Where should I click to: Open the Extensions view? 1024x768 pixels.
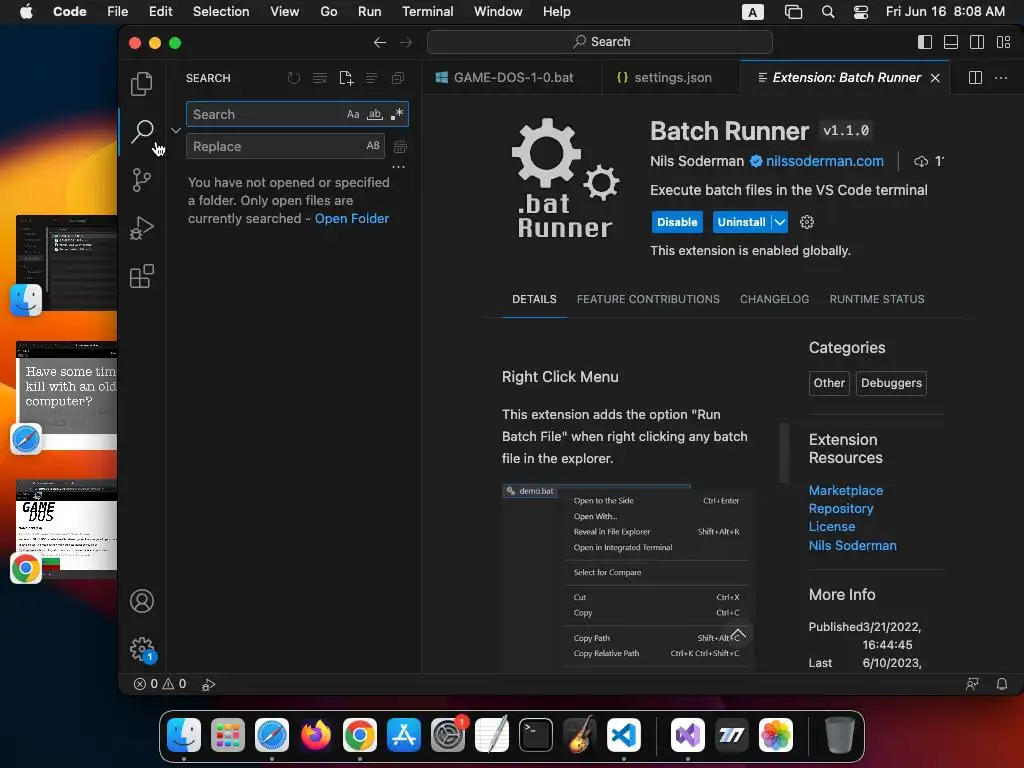point(142,276)
